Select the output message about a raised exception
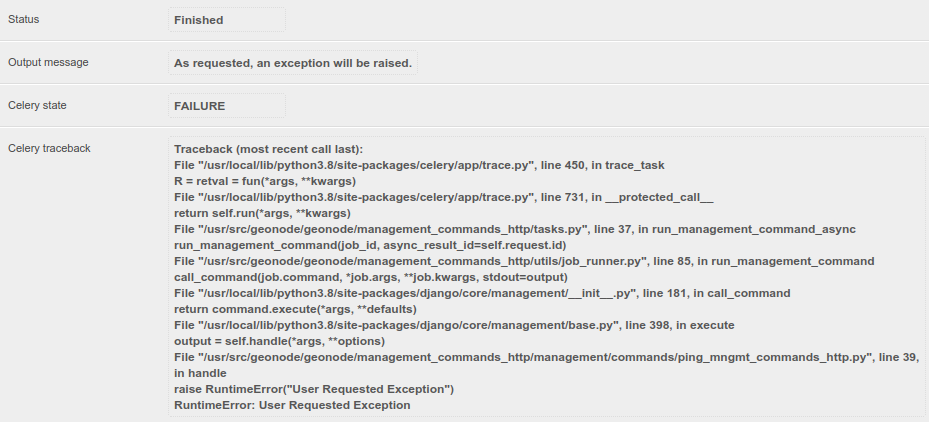The height and width of the screenshot is (422, 929). [292, 63]
